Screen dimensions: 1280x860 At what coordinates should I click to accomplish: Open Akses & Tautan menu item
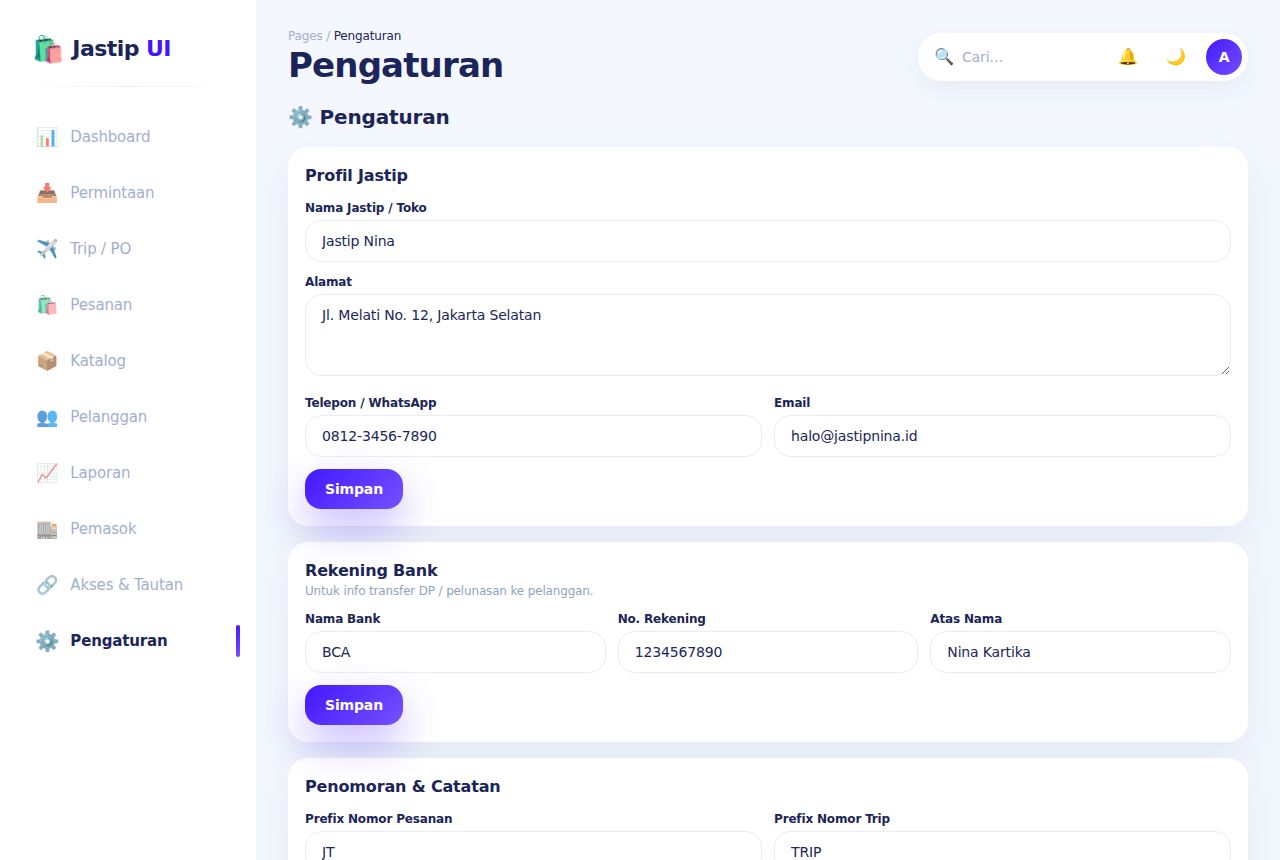(x=128, y=585)
